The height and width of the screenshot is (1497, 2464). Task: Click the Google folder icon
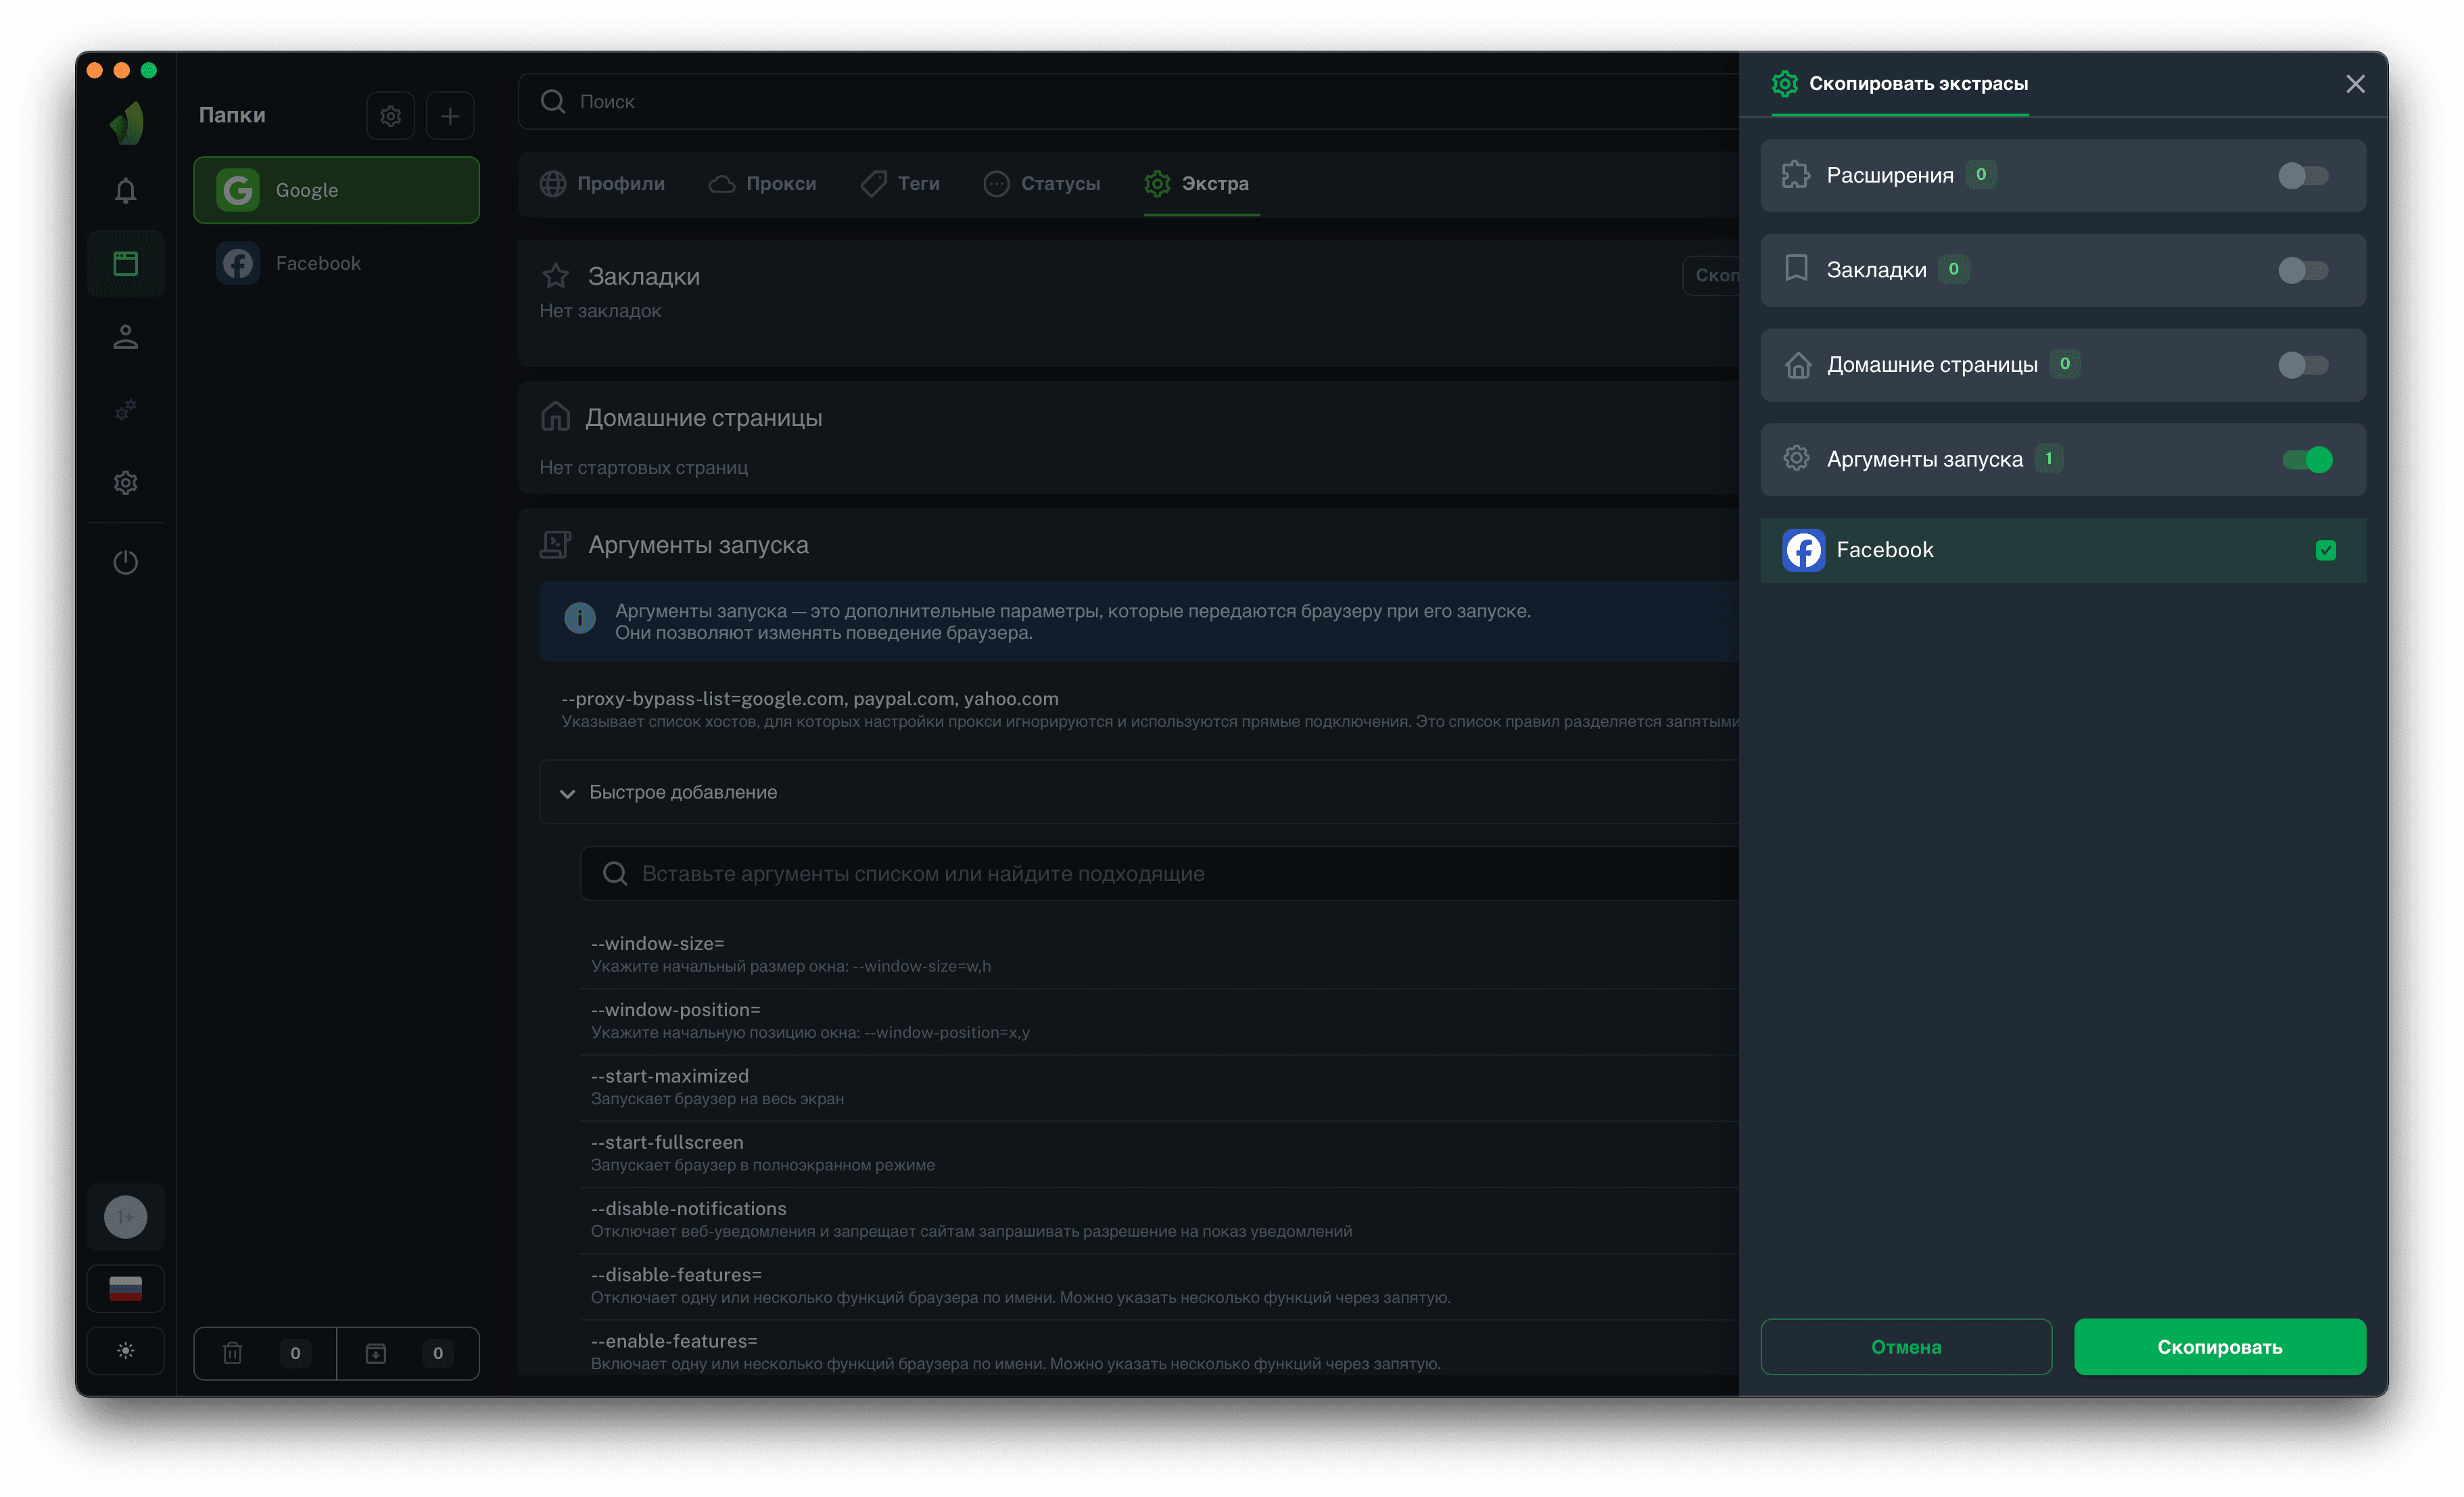coord(238,190)
